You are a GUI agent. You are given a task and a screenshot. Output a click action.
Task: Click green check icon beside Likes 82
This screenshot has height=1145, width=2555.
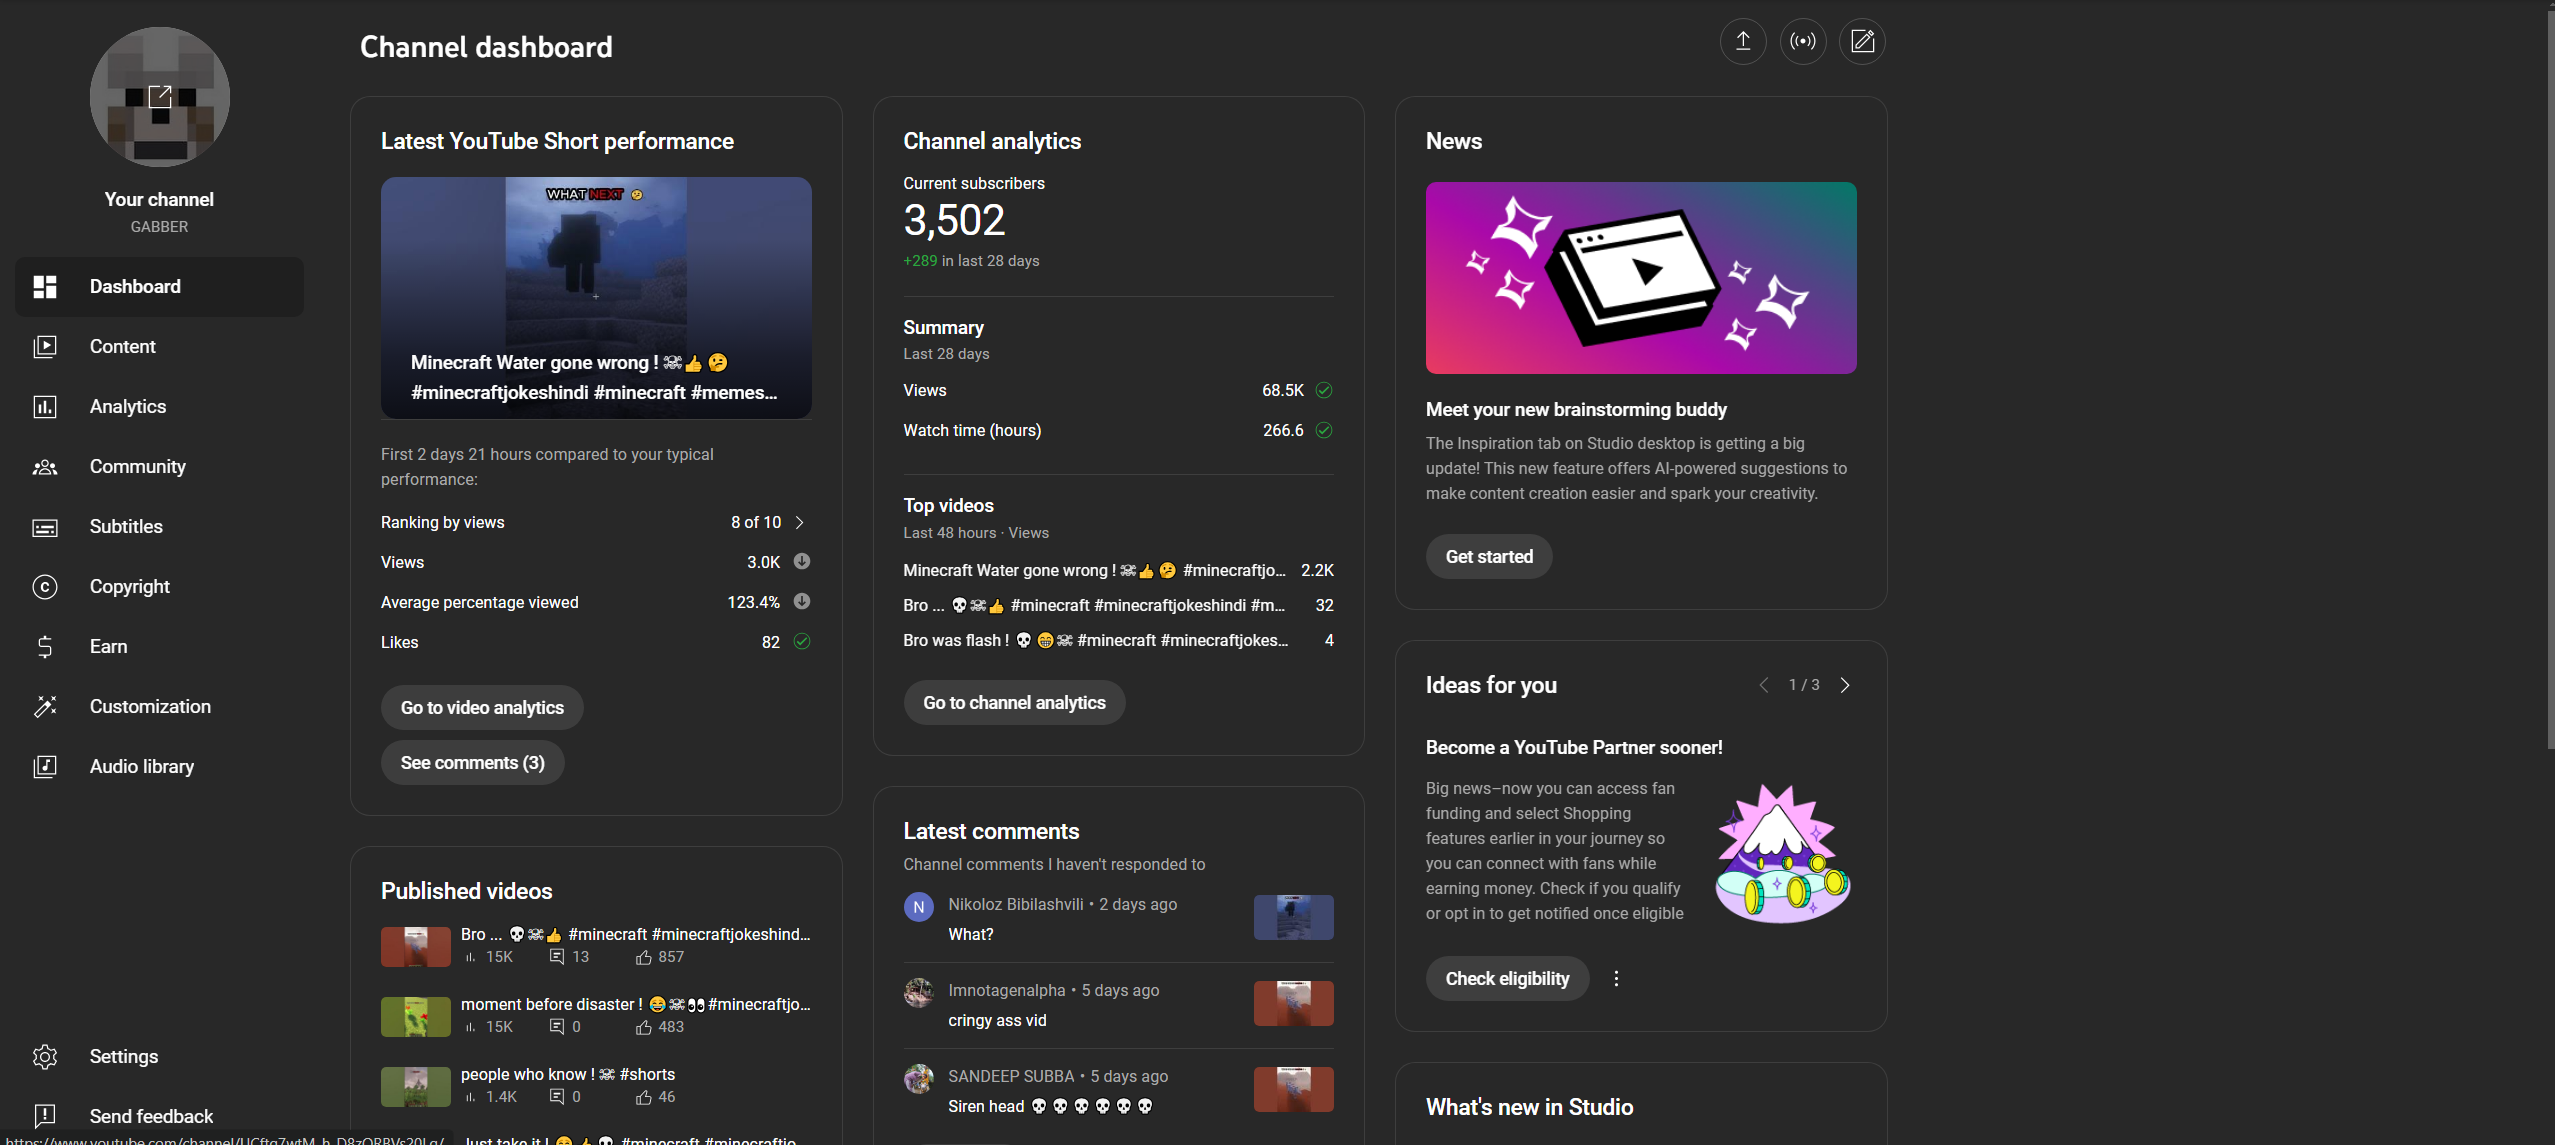click(802, 642)
